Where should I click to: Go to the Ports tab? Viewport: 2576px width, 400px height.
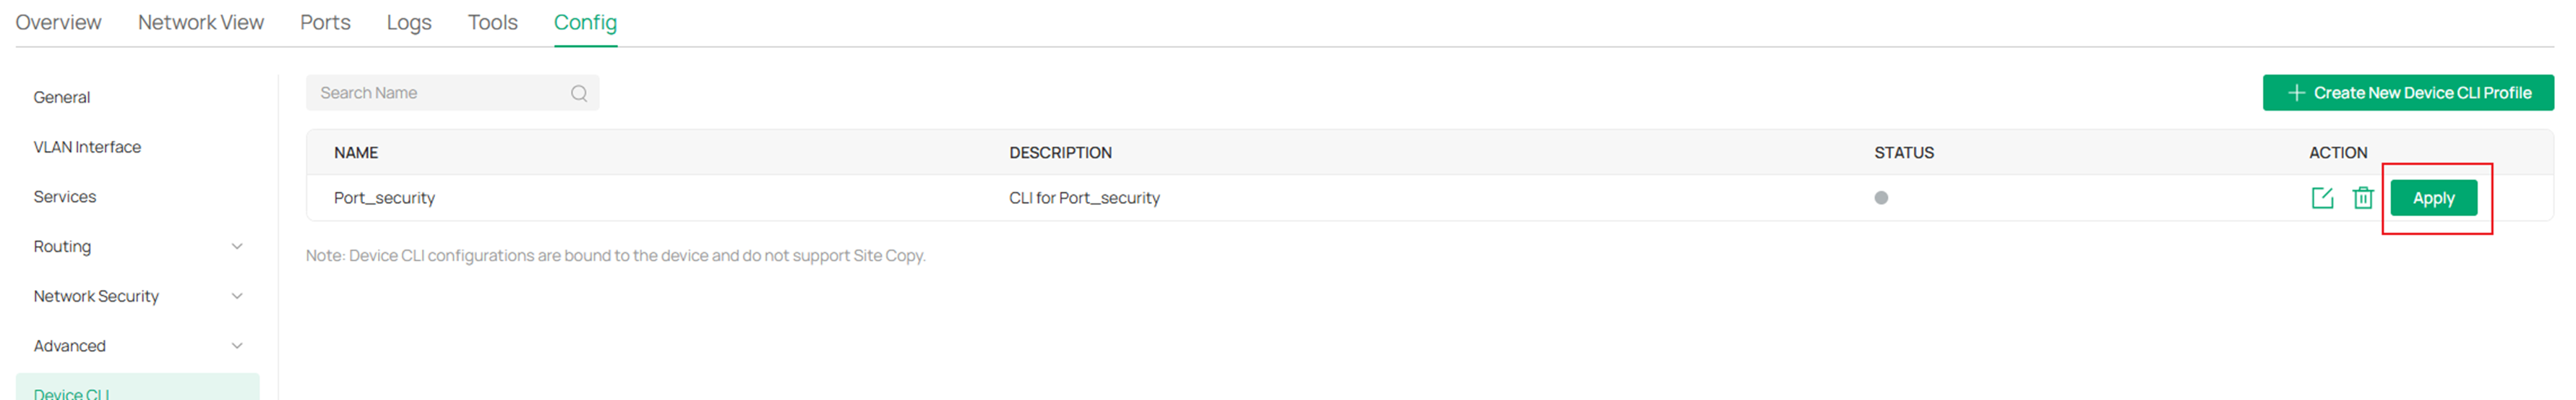pos(325,22)
